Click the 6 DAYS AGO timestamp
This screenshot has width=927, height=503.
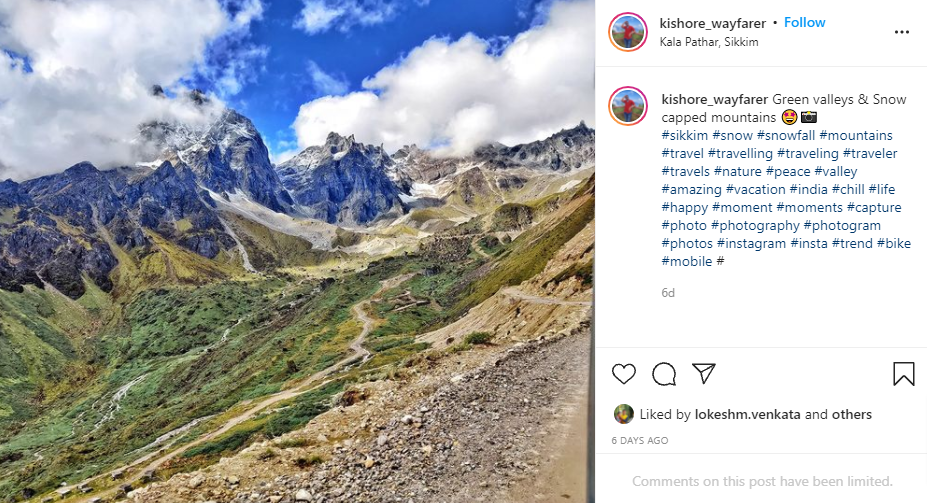pyautogui.click(x=640, y=440)
